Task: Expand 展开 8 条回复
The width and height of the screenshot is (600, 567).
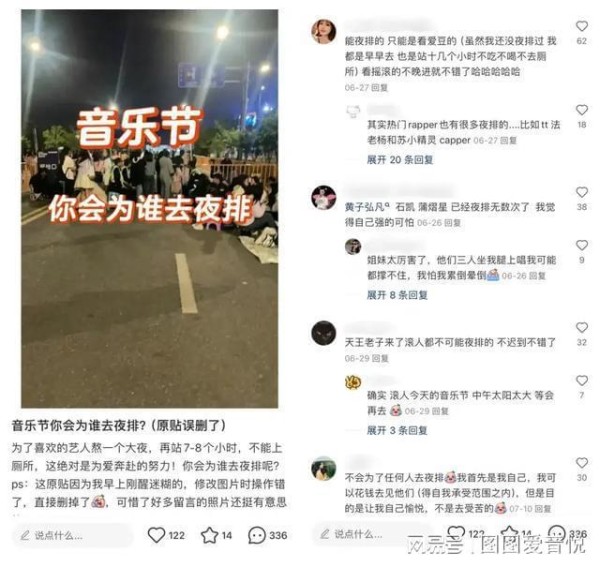Action: coord(397,295)
